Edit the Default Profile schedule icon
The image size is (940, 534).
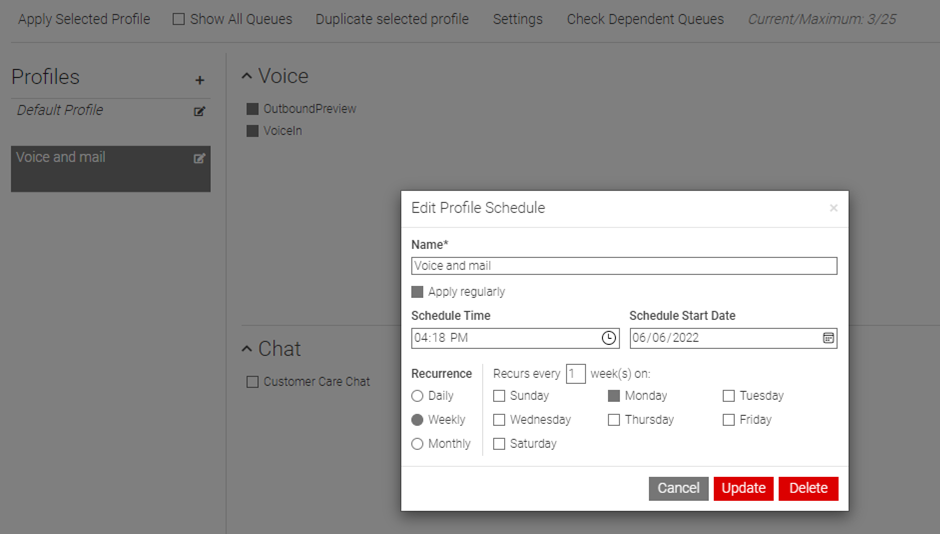[x=200, y=111]
